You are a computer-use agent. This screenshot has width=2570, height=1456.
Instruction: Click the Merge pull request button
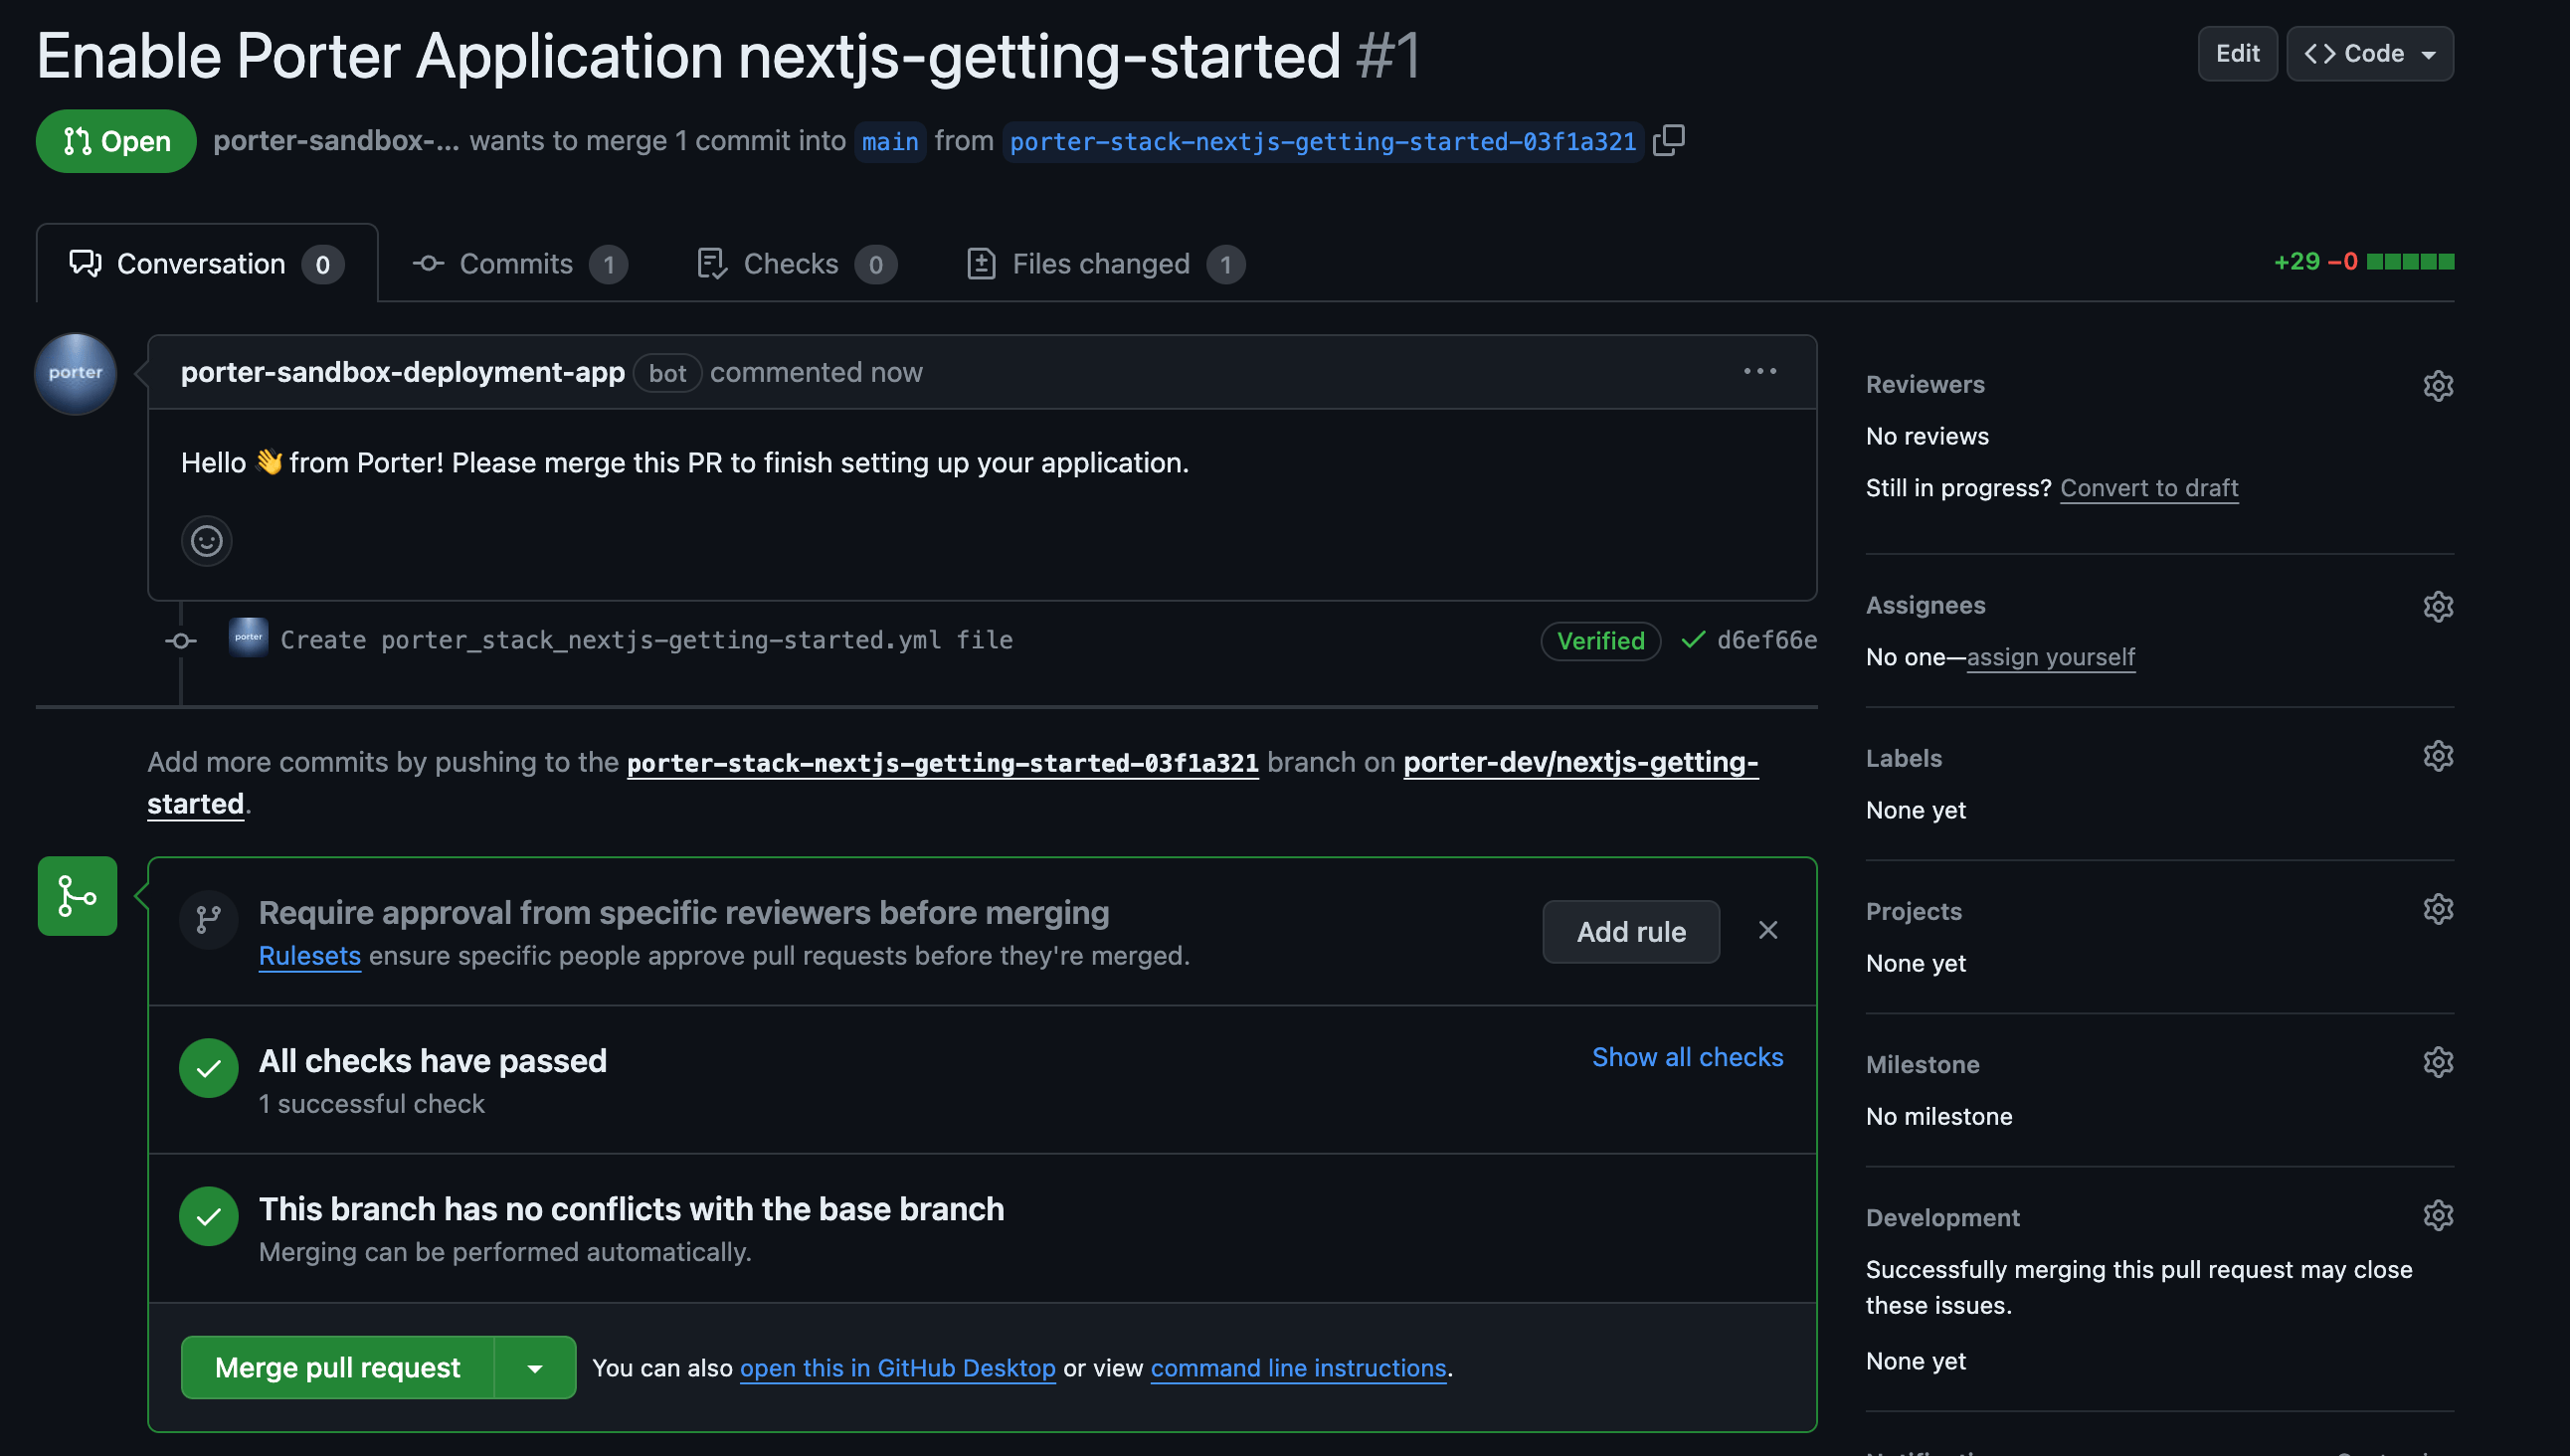coord(337,1367)
